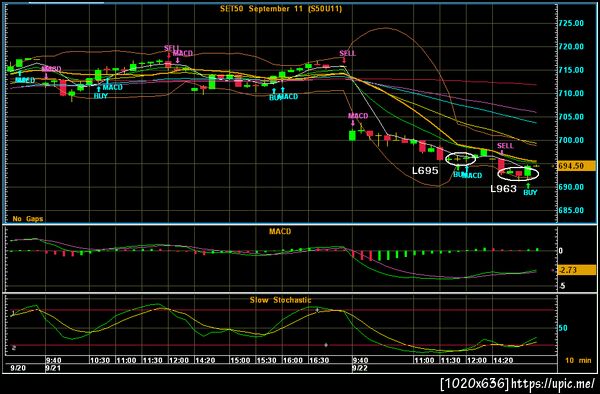Click the MACD panel title
The image size is (600, 394).
click(x=280, y=231)
